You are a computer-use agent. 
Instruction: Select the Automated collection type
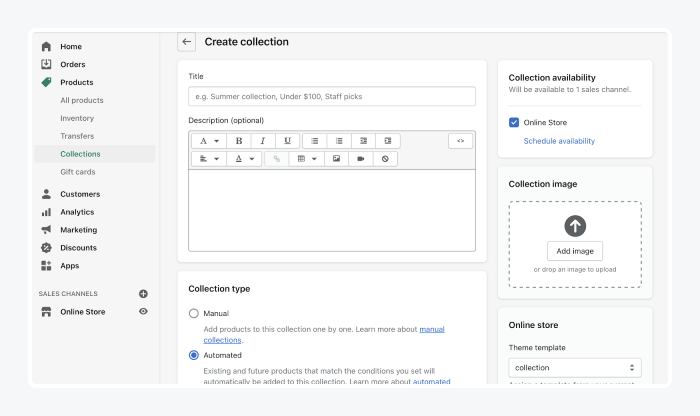coord(194,354)
